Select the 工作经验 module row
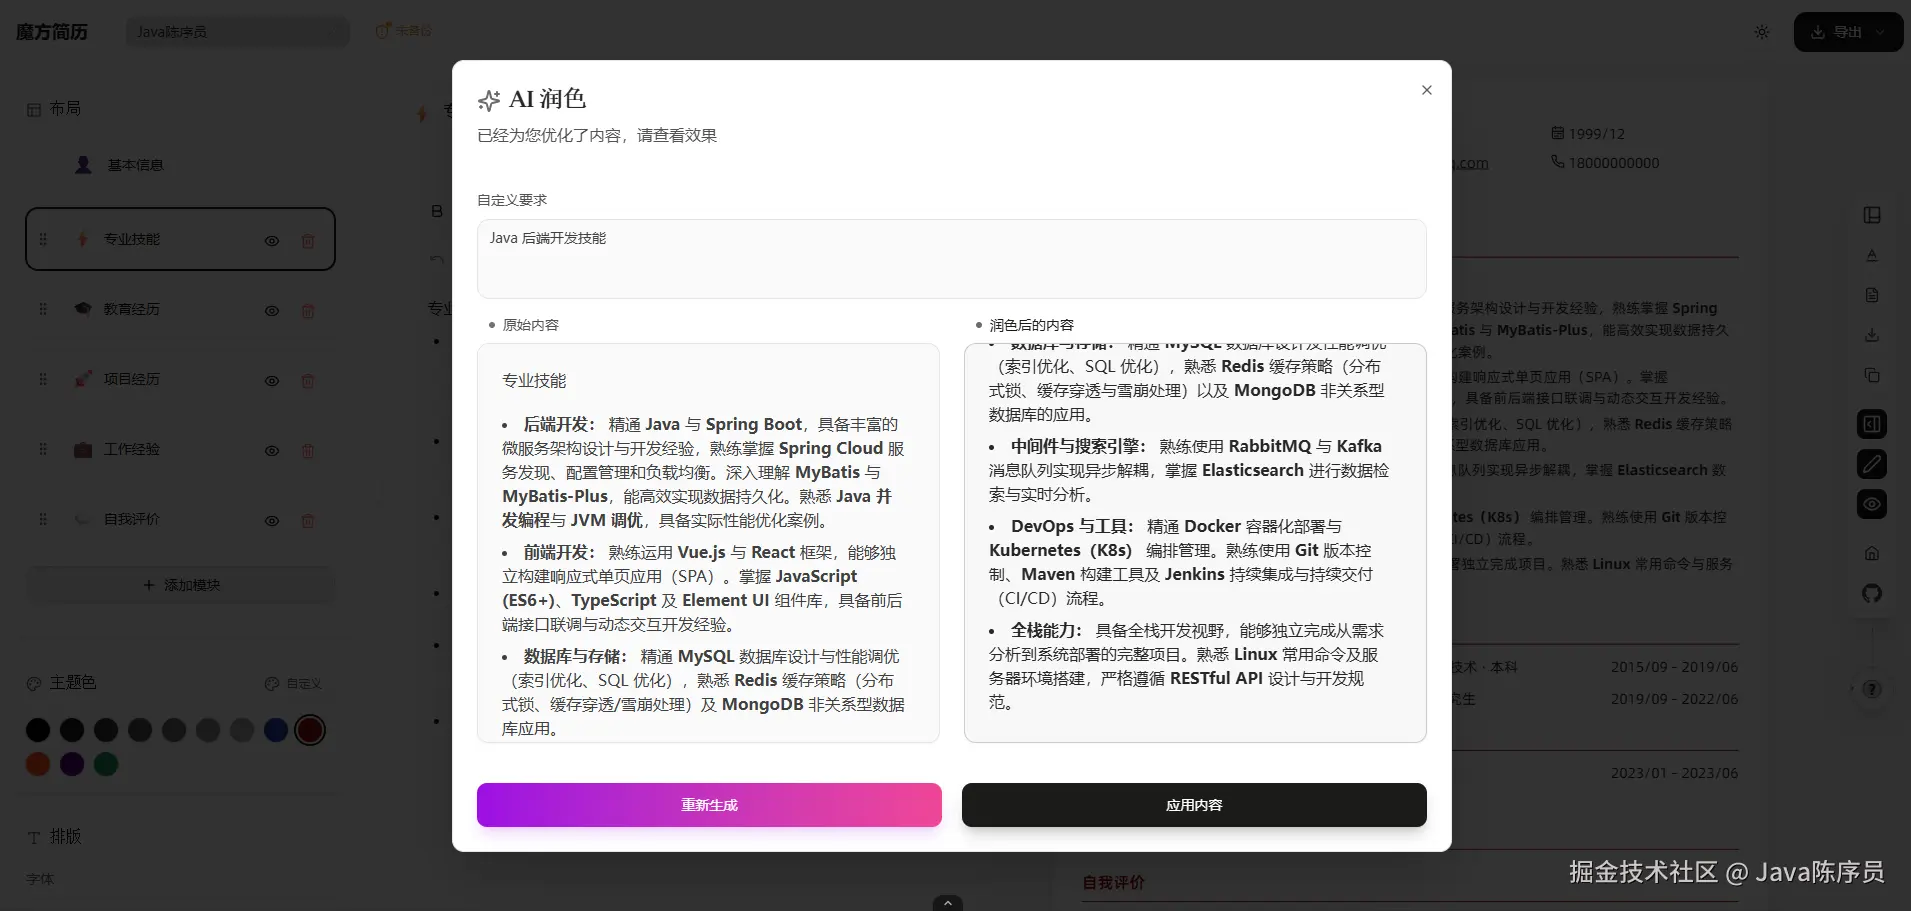The image size is (1911, 911). point(180,450)
